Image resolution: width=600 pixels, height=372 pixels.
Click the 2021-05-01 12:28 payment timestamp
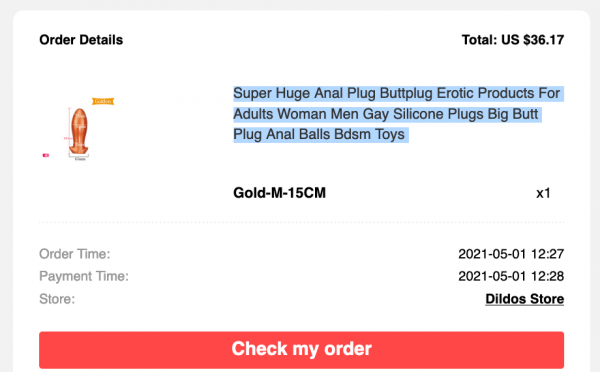click(x=511, y=276)
